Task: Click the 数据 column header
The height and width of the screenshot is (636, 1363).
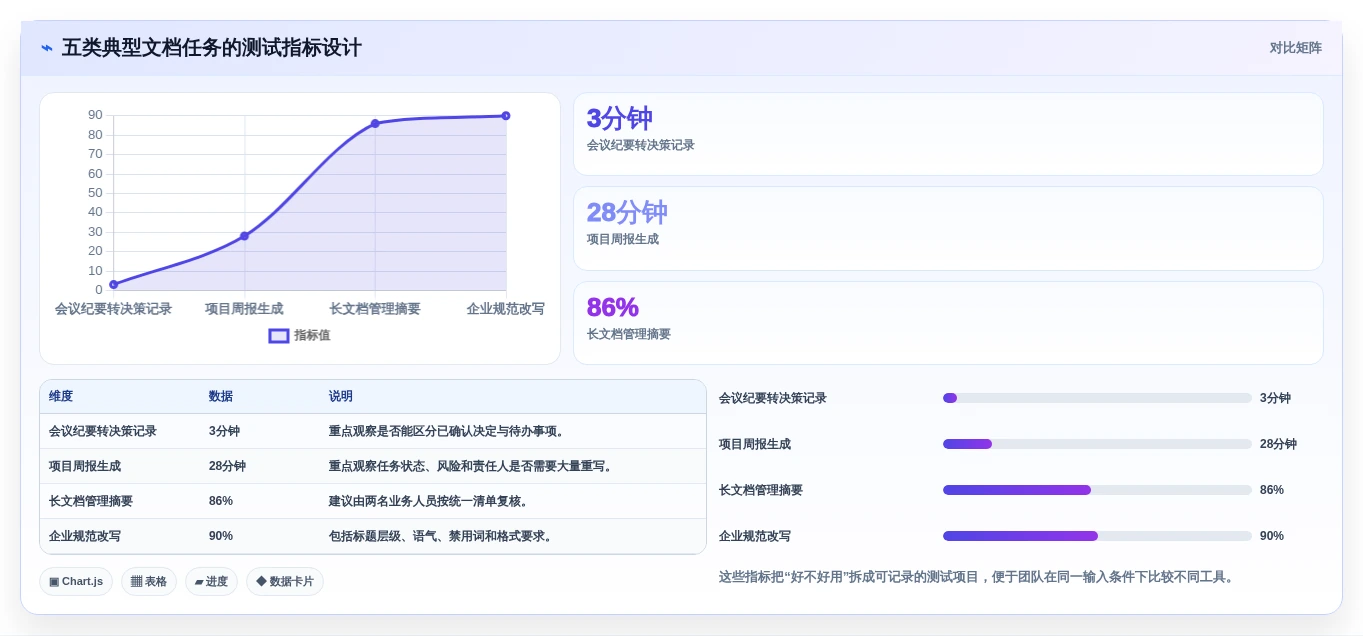Action: coord(221,397)
